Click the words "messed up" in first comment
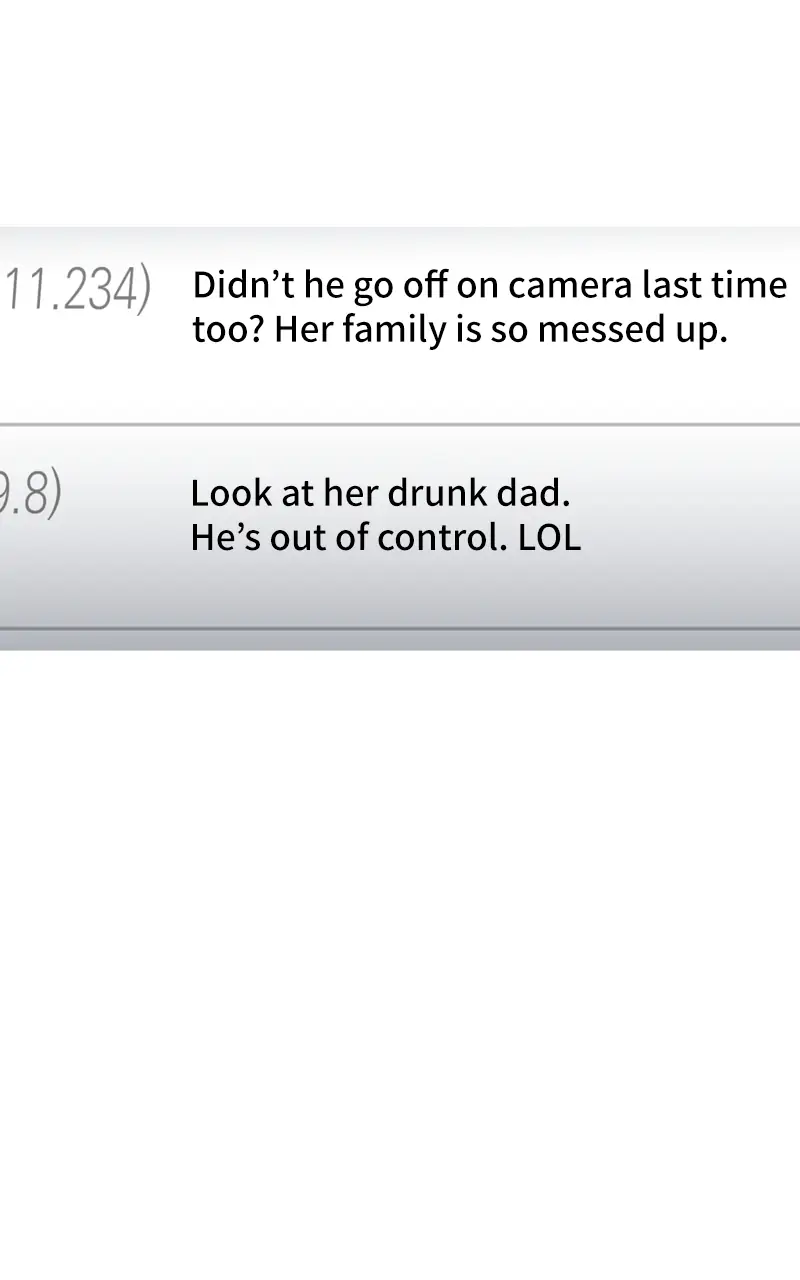The image size is (800, 1280). (x=632, y=330)
